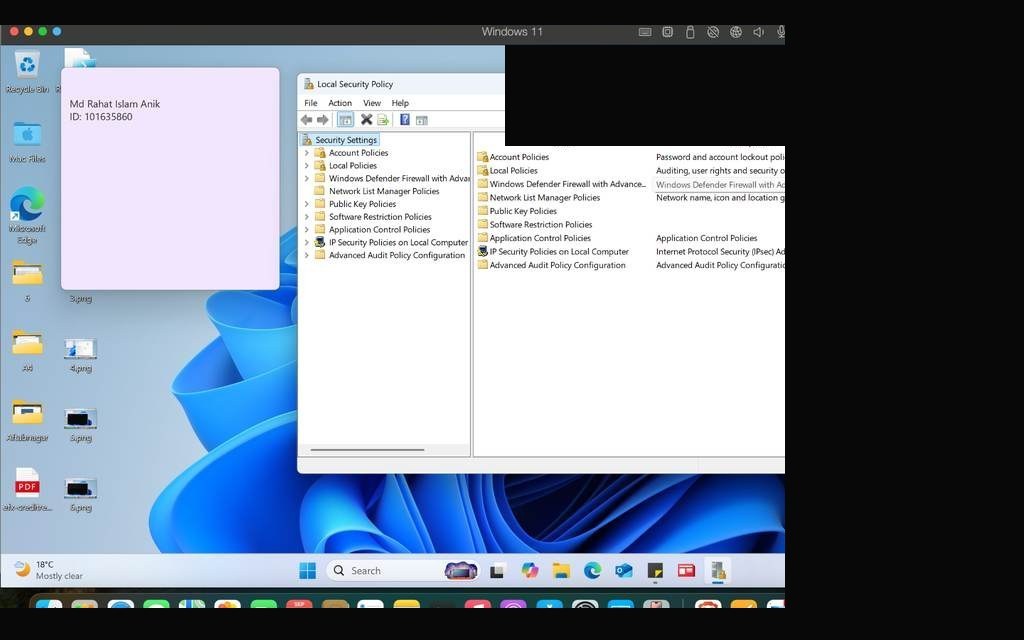Click the keyboard icon in Parallels title bar
Viewport: 1024px width, 640px height.
(645, 32)
